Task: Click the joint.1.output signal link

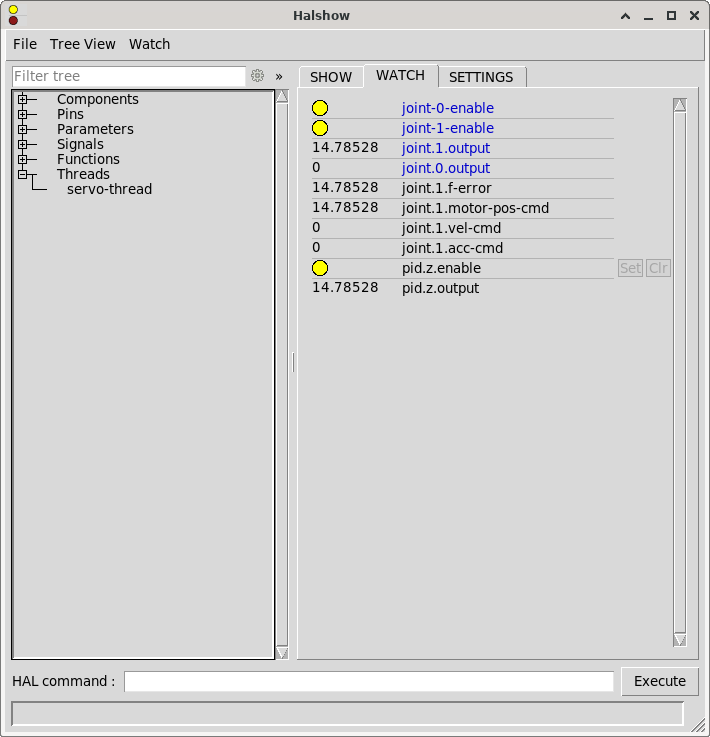Action: (x=446, y=148)
